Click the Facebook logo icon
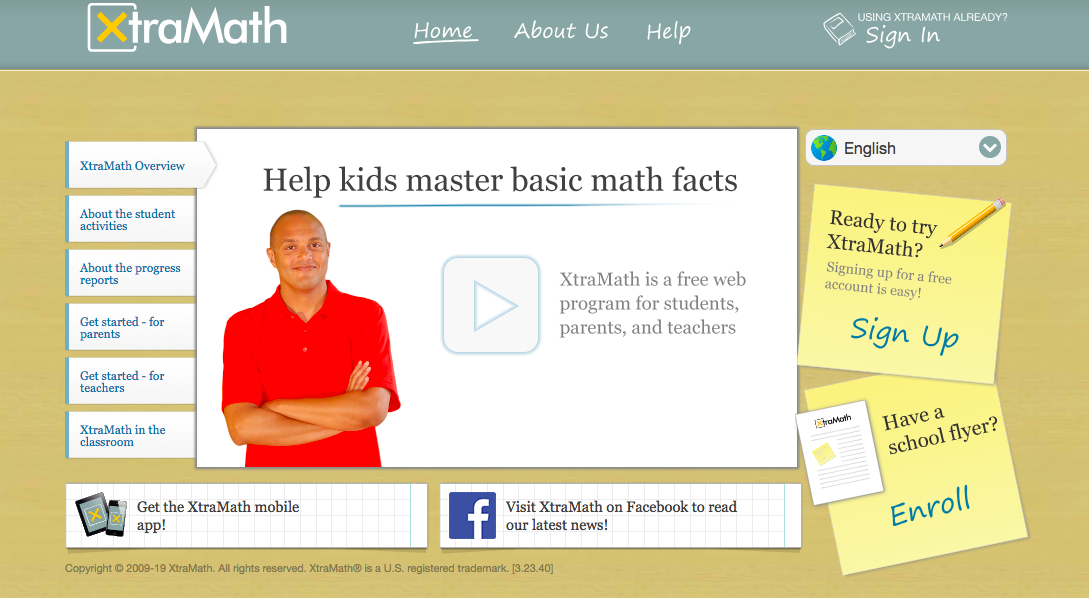The width and height of the screenshot is (1089, 598). pos(472,515)
